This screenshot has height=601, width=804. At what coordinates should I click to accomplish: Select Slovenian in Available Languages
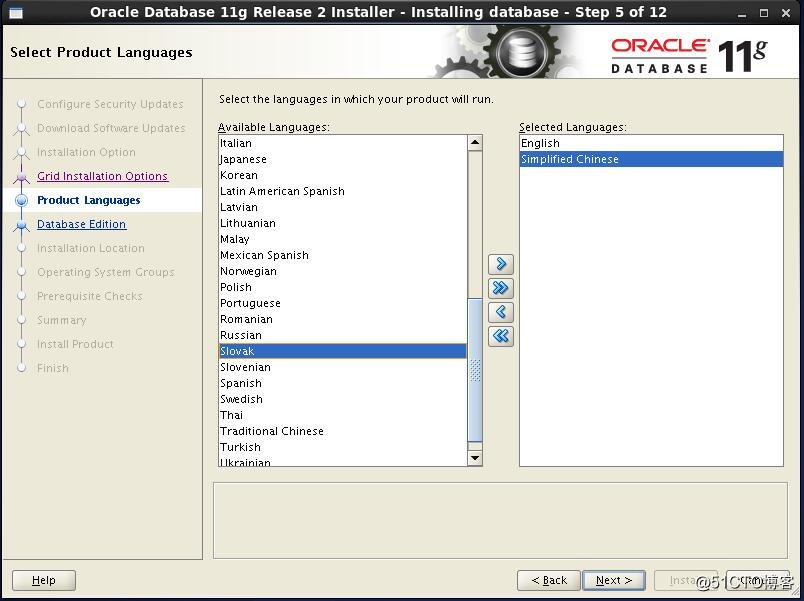[x=343, y=367]
